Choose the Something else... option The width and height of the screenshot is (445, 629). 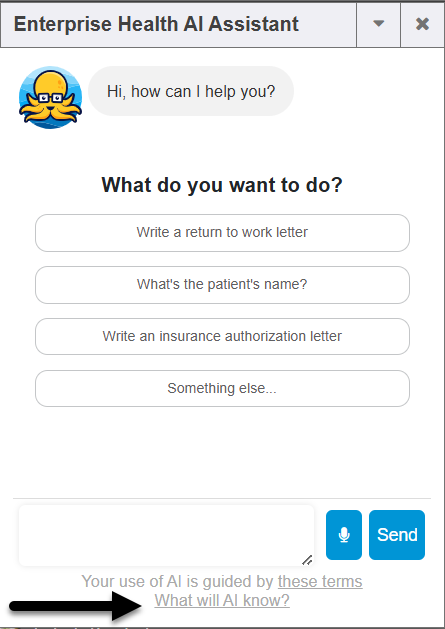pos(222,388)
